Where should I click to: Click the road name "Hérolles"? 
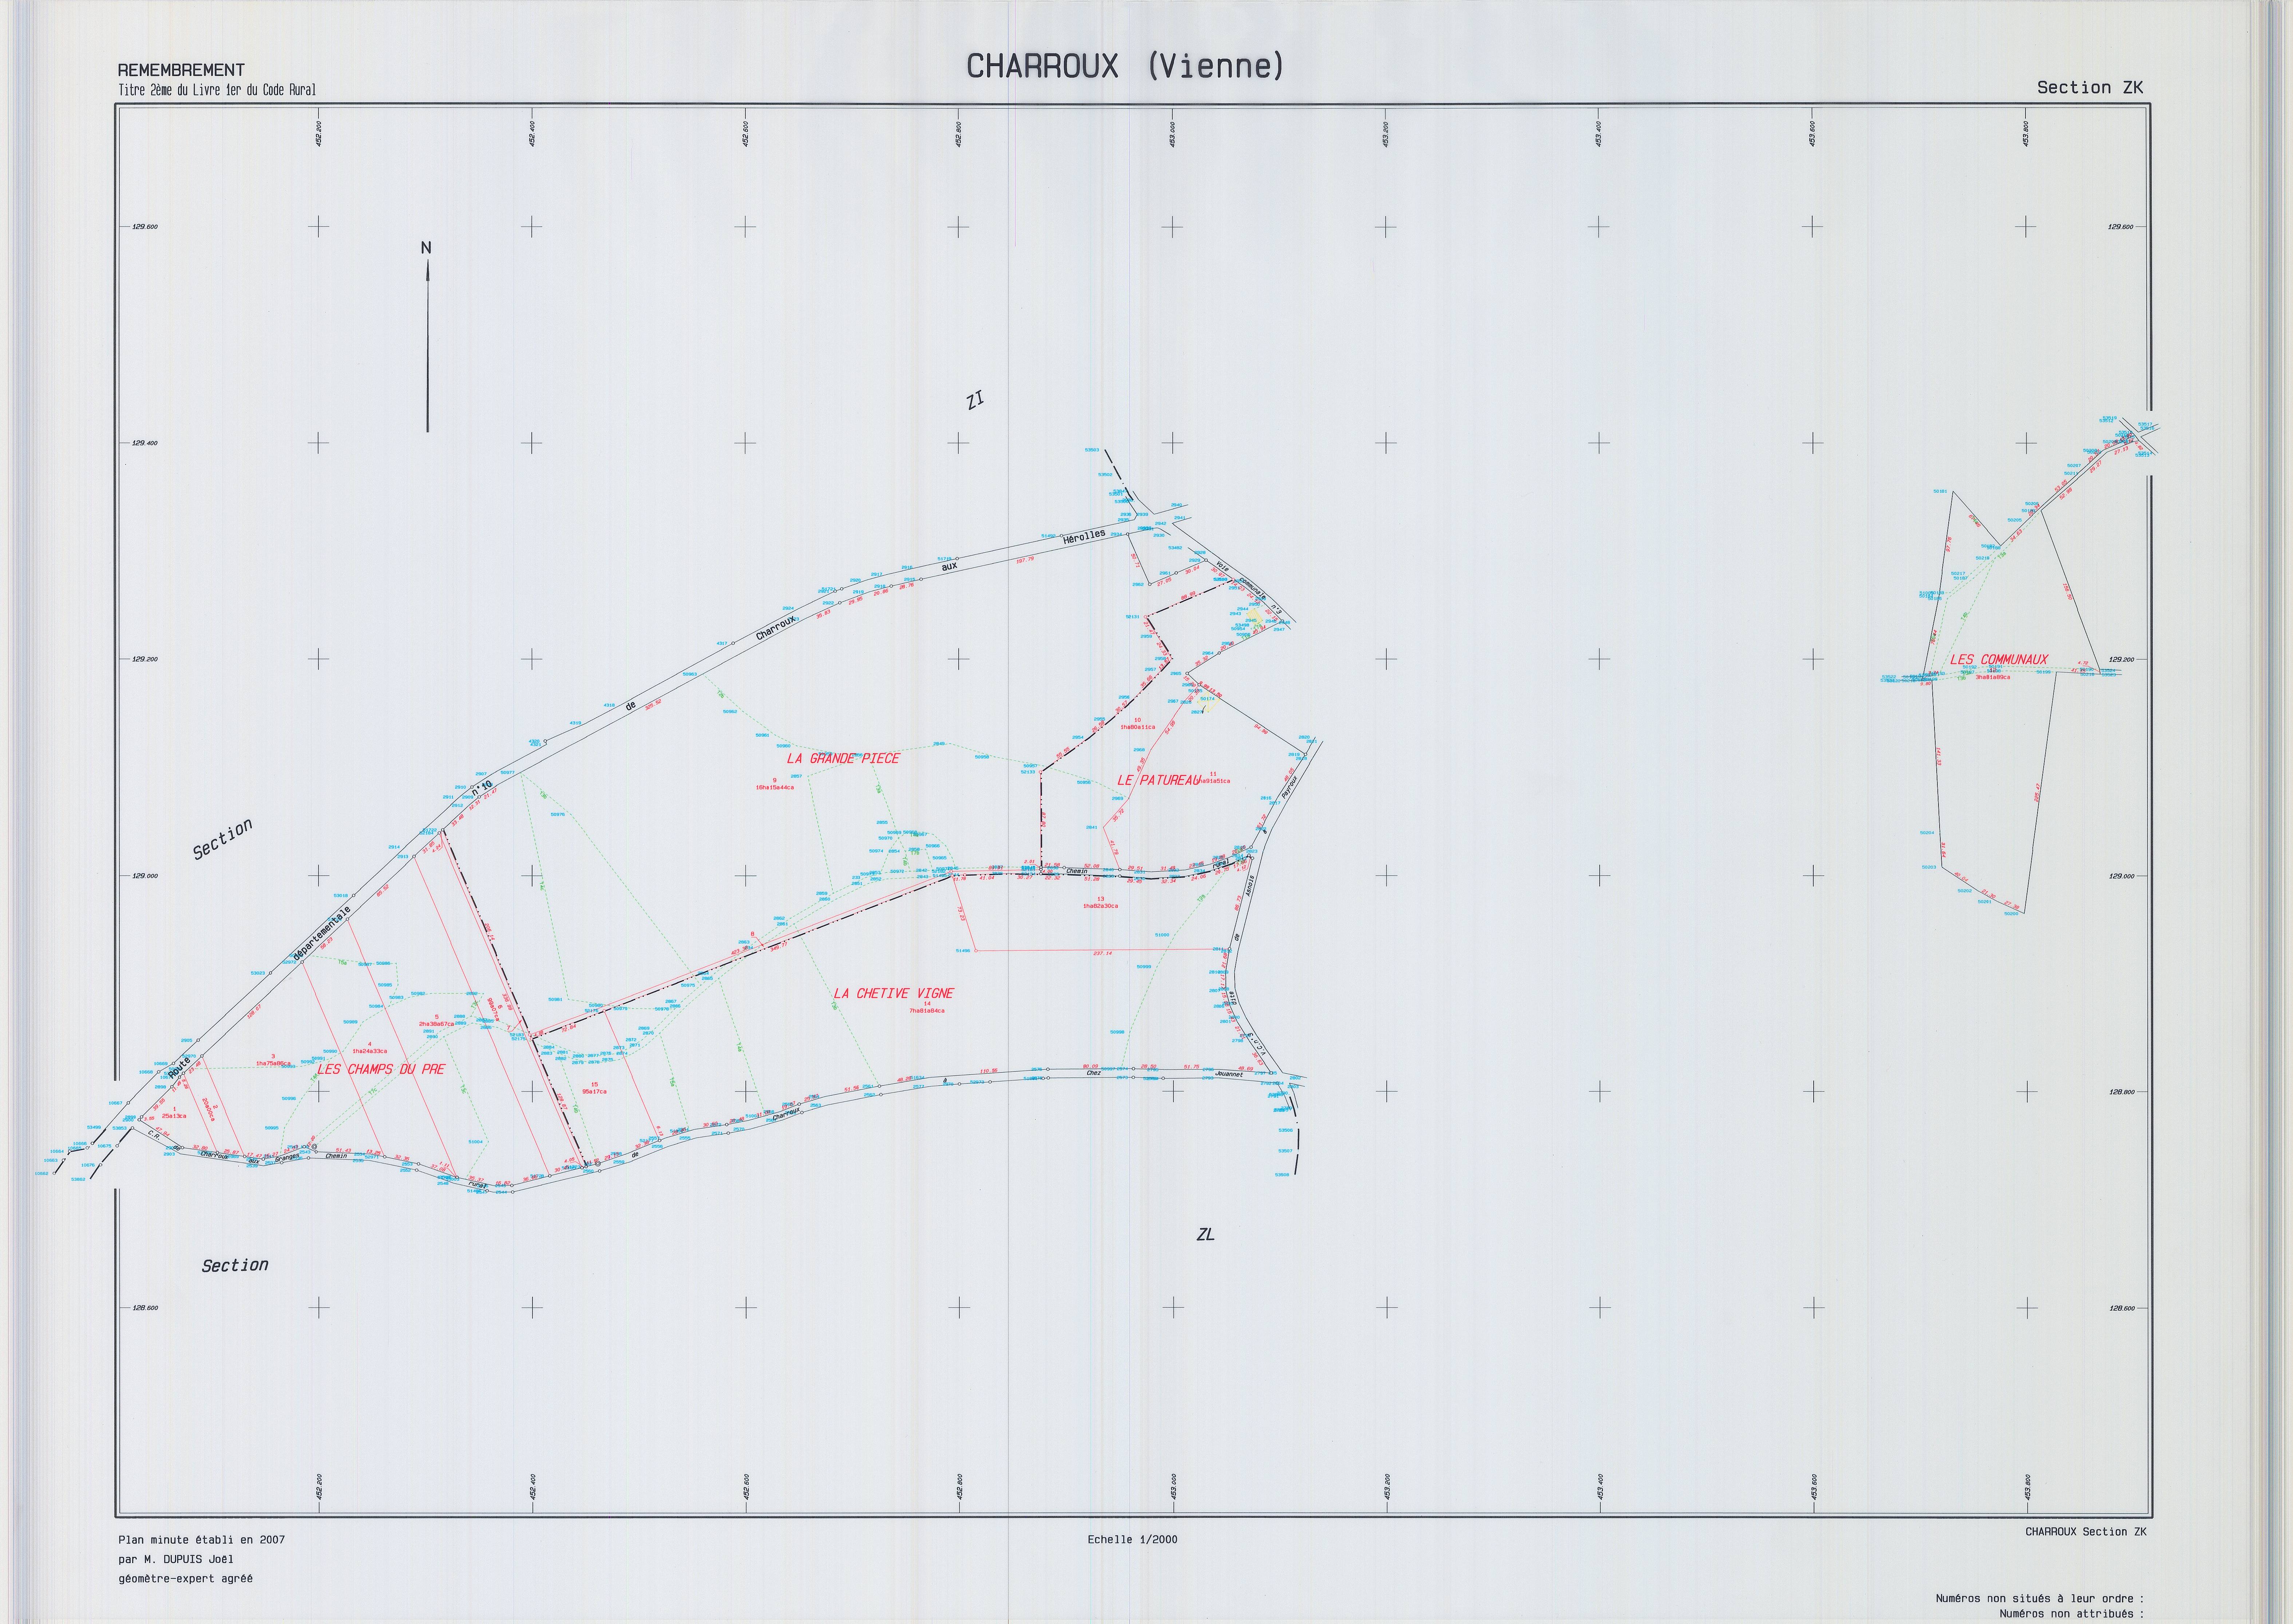click(1084, 536)
